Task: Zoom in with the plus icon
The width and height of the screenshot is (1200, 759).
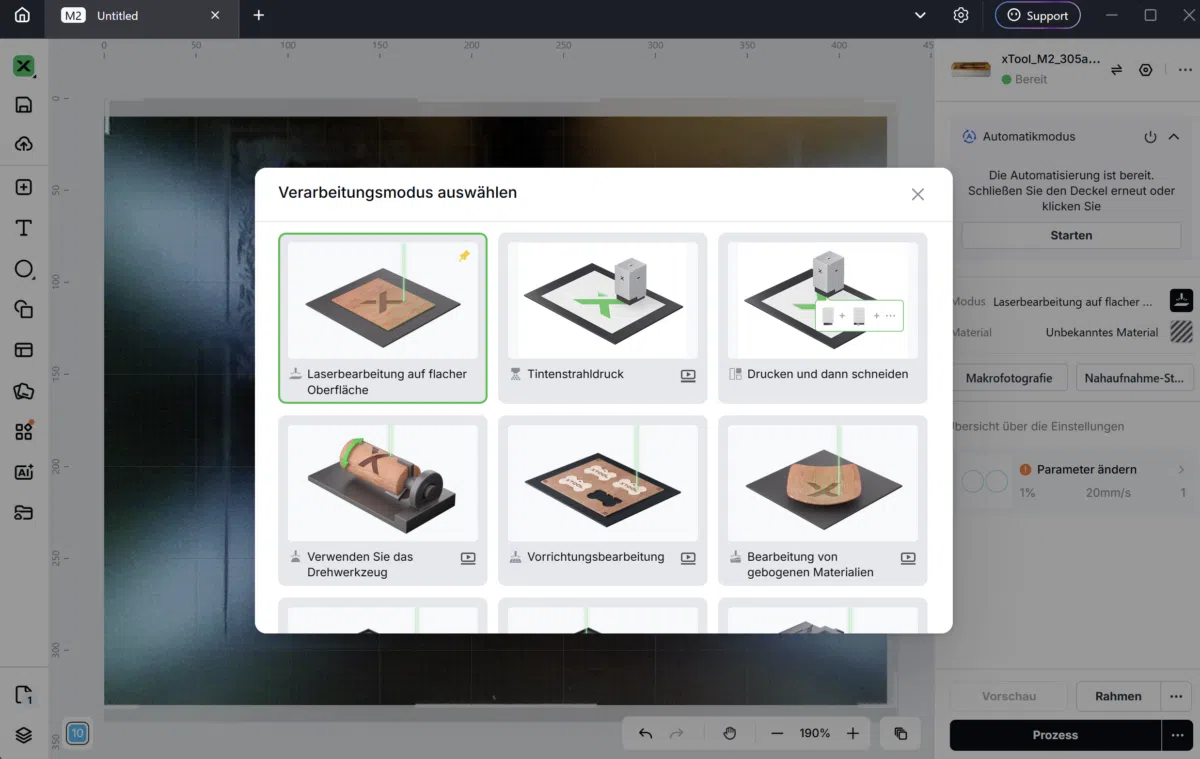Action: click(x=853, y=733)
